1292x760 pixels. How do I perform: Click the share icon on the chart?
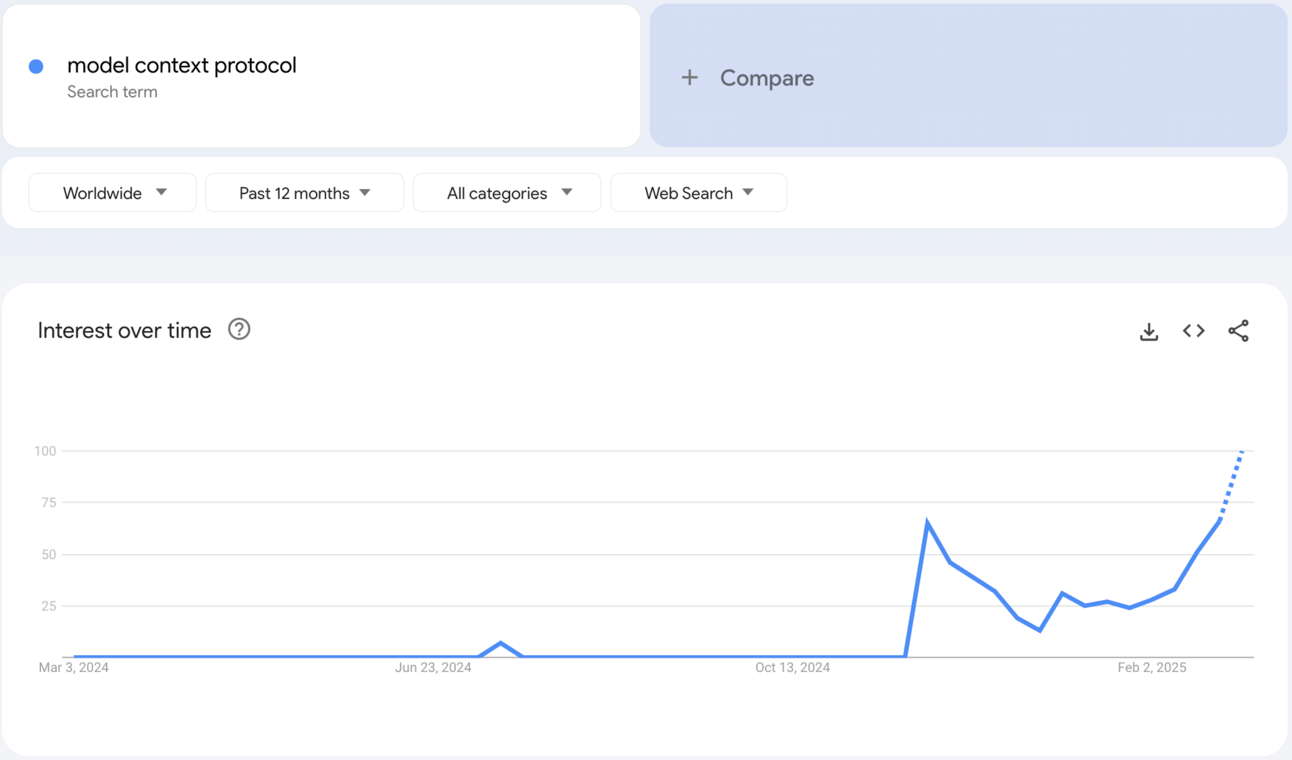(1238, 331)
